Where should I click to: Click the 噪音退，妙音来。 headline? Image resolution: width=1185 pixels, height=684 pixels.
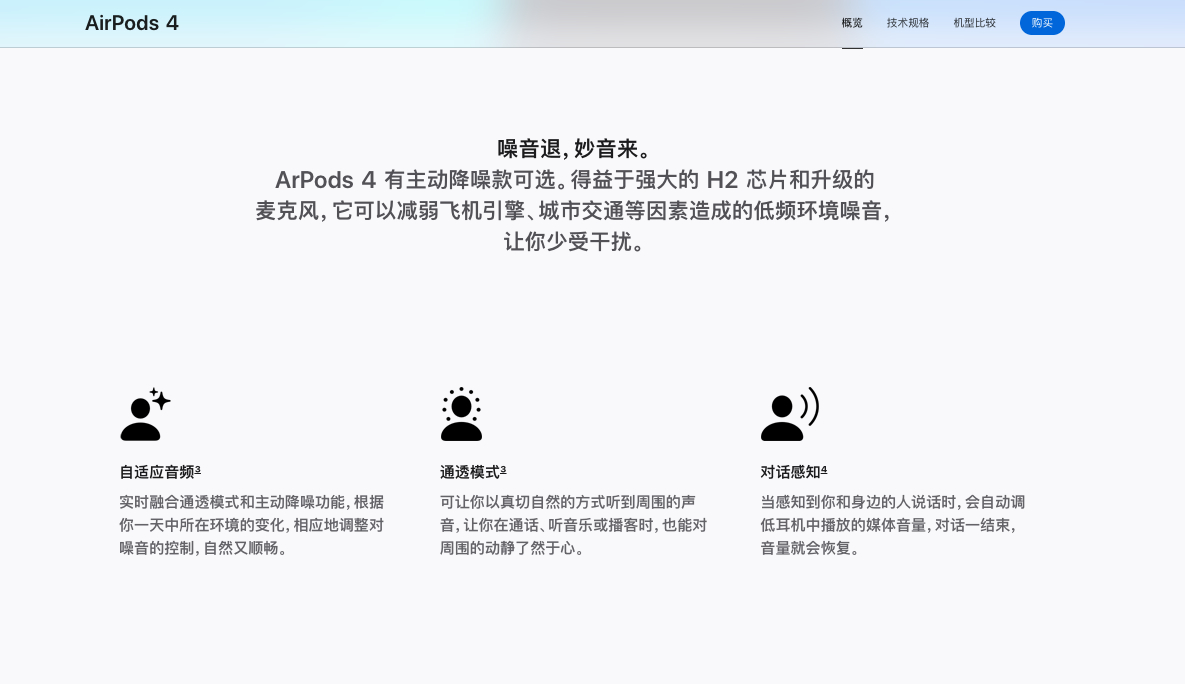574,148
